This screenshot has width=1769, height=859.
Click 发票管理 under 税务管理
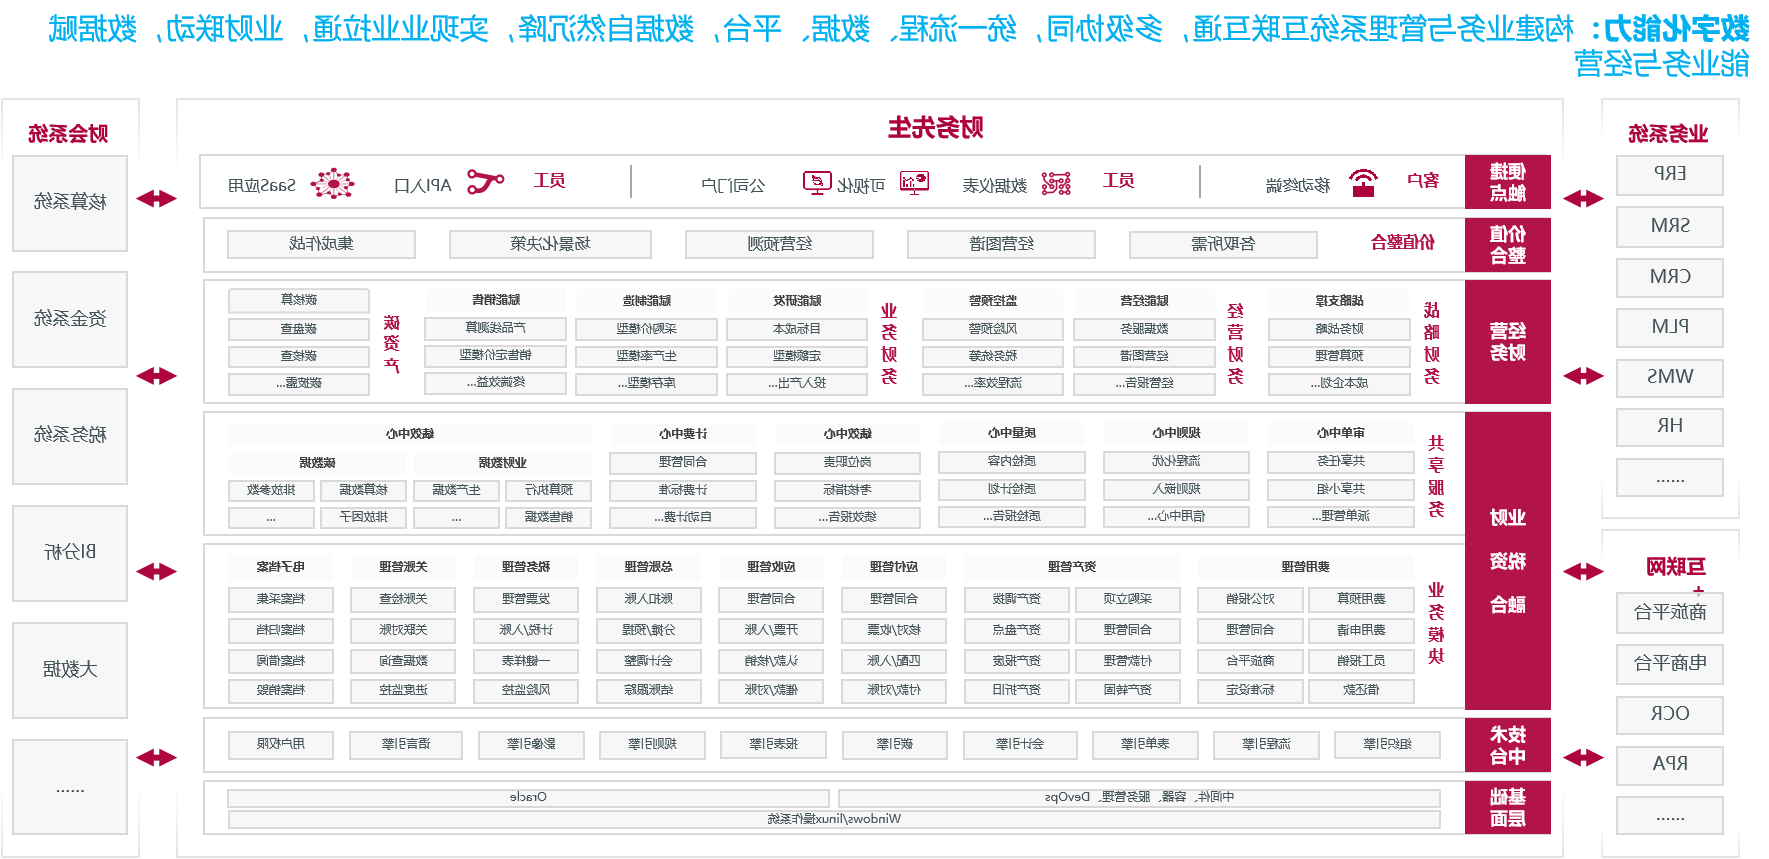pos(526,599)
